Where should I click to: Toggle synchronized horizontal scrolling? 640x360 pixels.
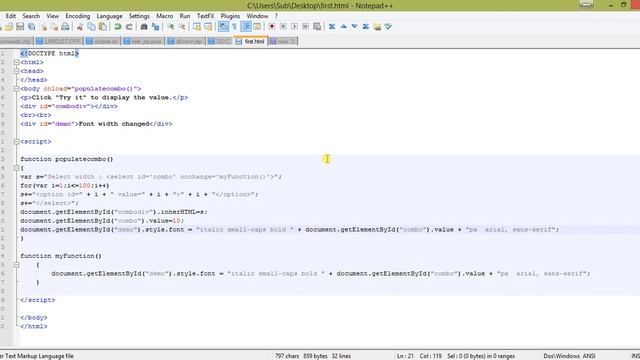(208, 27)
